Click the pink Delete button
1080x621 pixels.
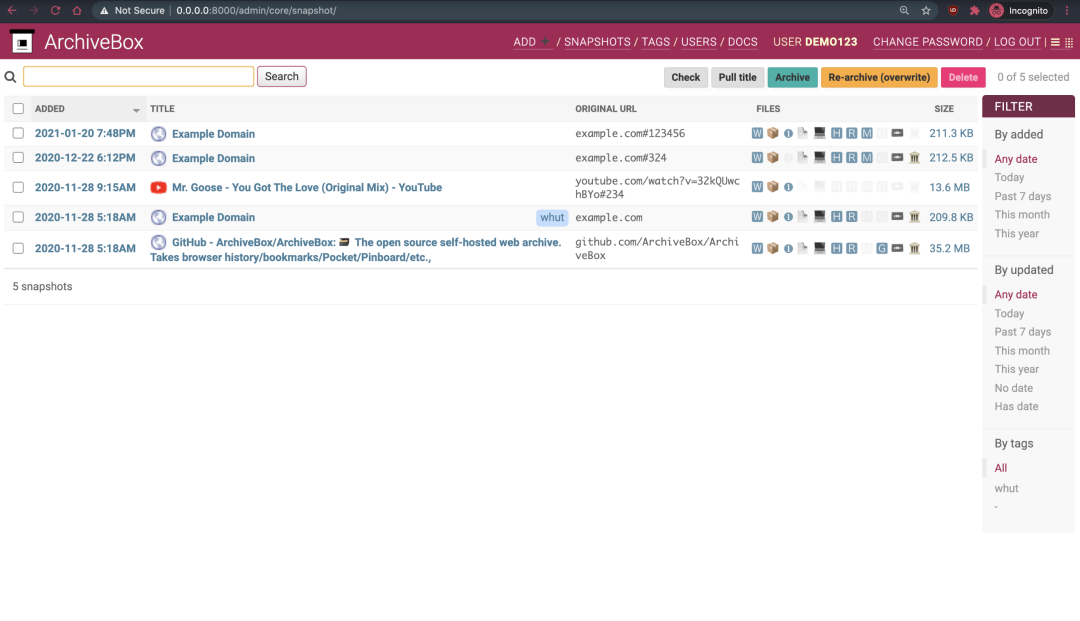[963, 77]
